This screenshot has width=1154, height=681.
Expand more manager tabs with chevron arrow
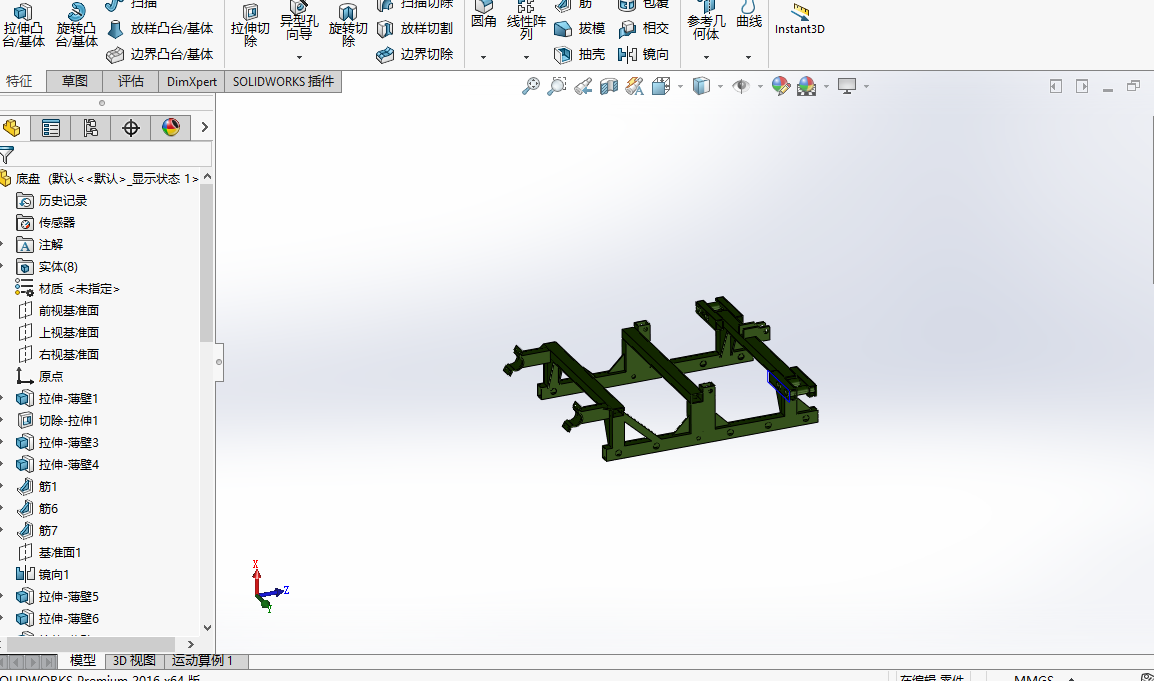205,127
